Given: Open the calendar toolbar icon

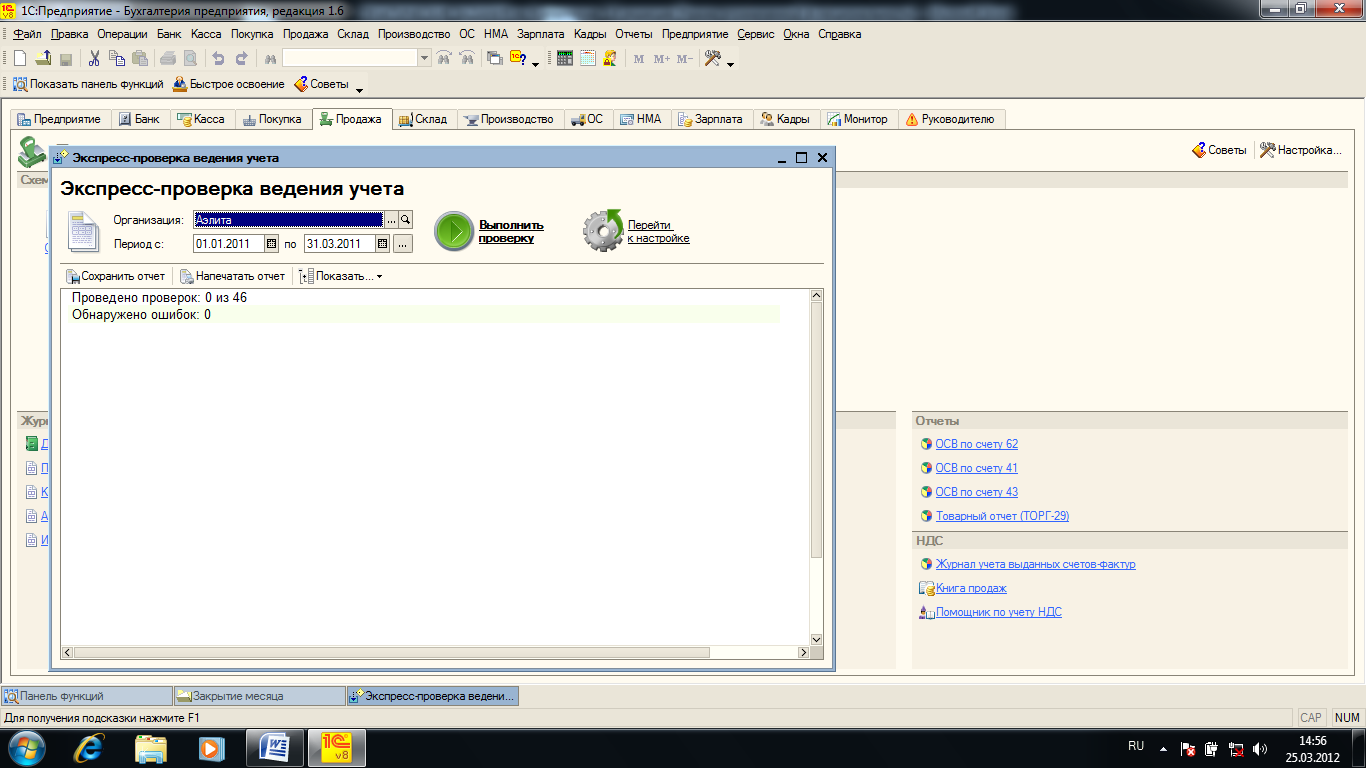Looking at the screenshot, I should pos(588,59).
